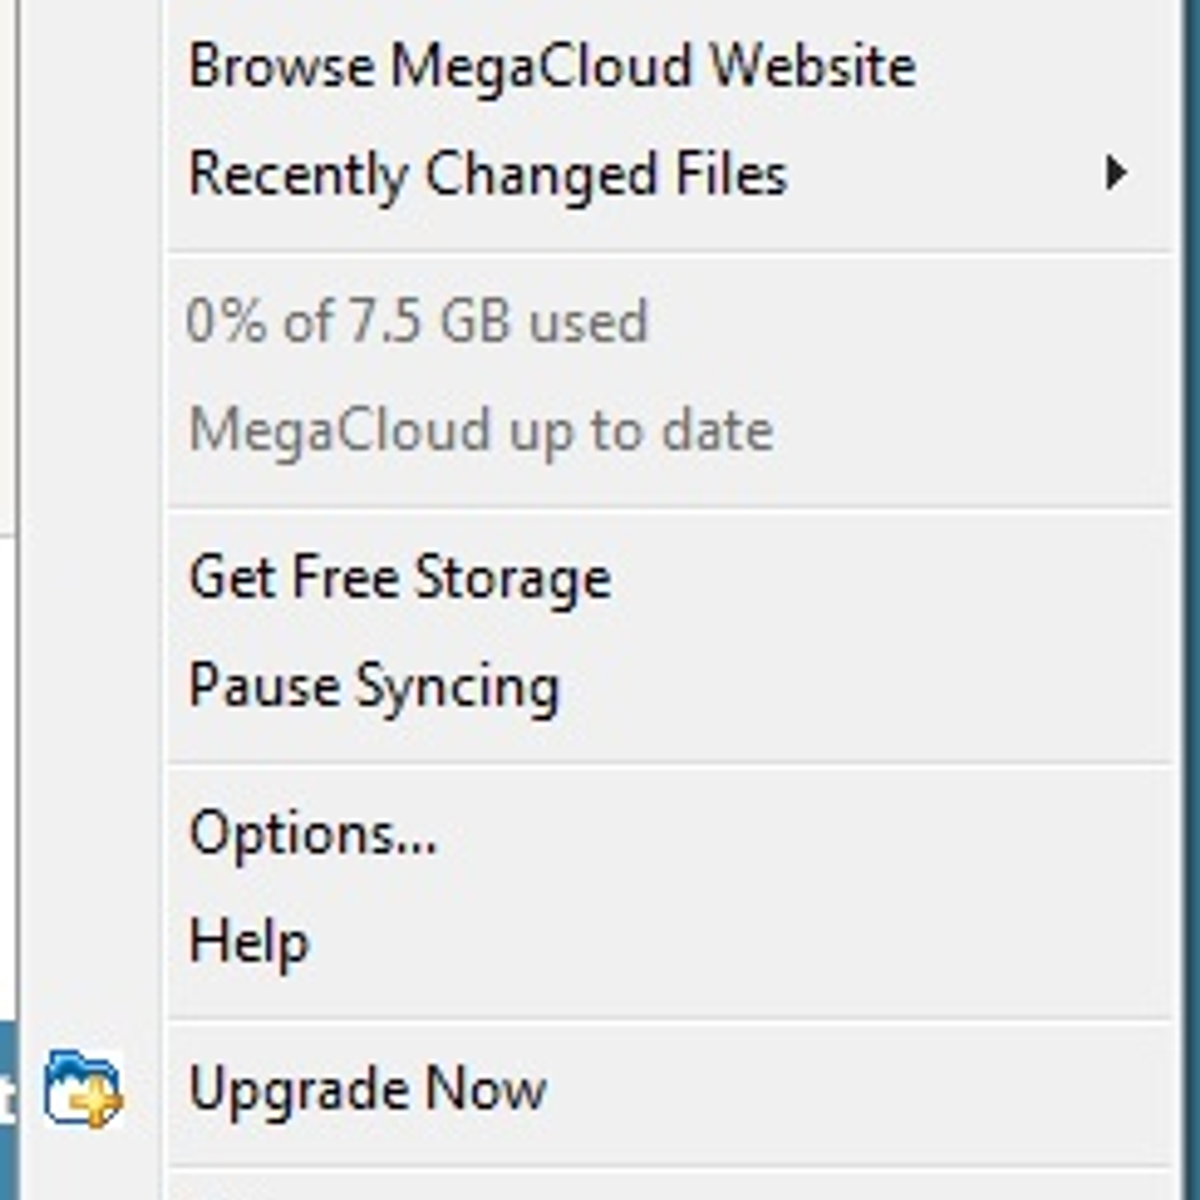
Task: Pause Syncing from the menu
Action: [x=374, y=687]
